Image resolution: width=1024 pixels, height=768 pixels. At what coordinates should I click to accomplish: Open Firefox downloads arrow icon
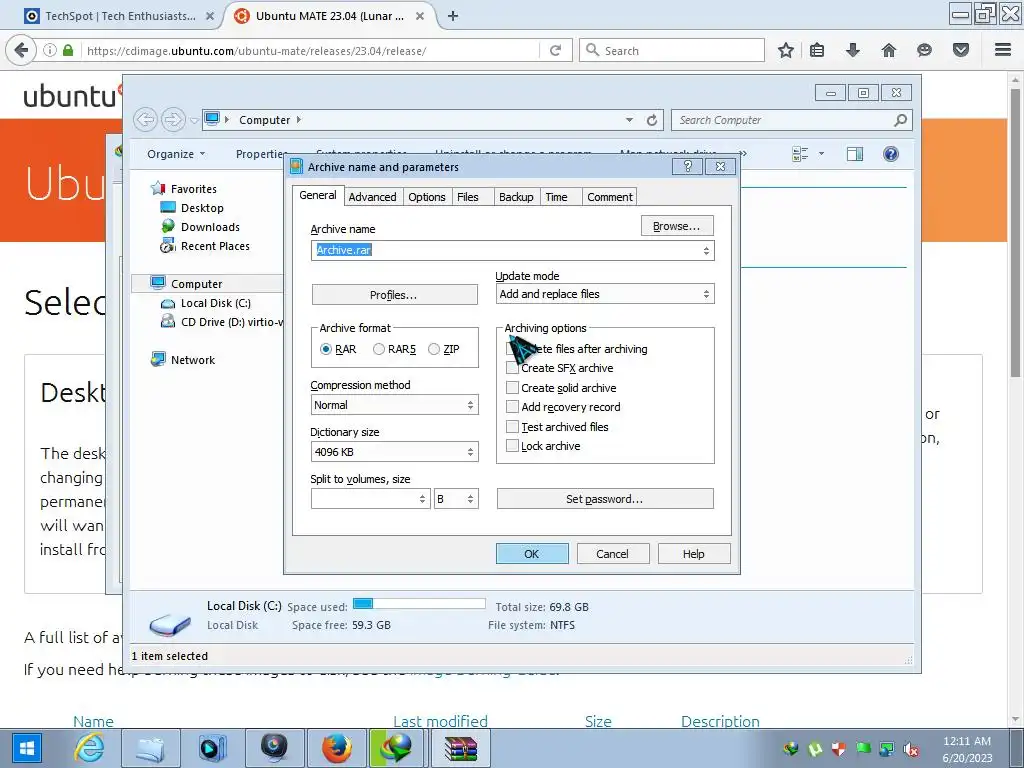[852, 50]
